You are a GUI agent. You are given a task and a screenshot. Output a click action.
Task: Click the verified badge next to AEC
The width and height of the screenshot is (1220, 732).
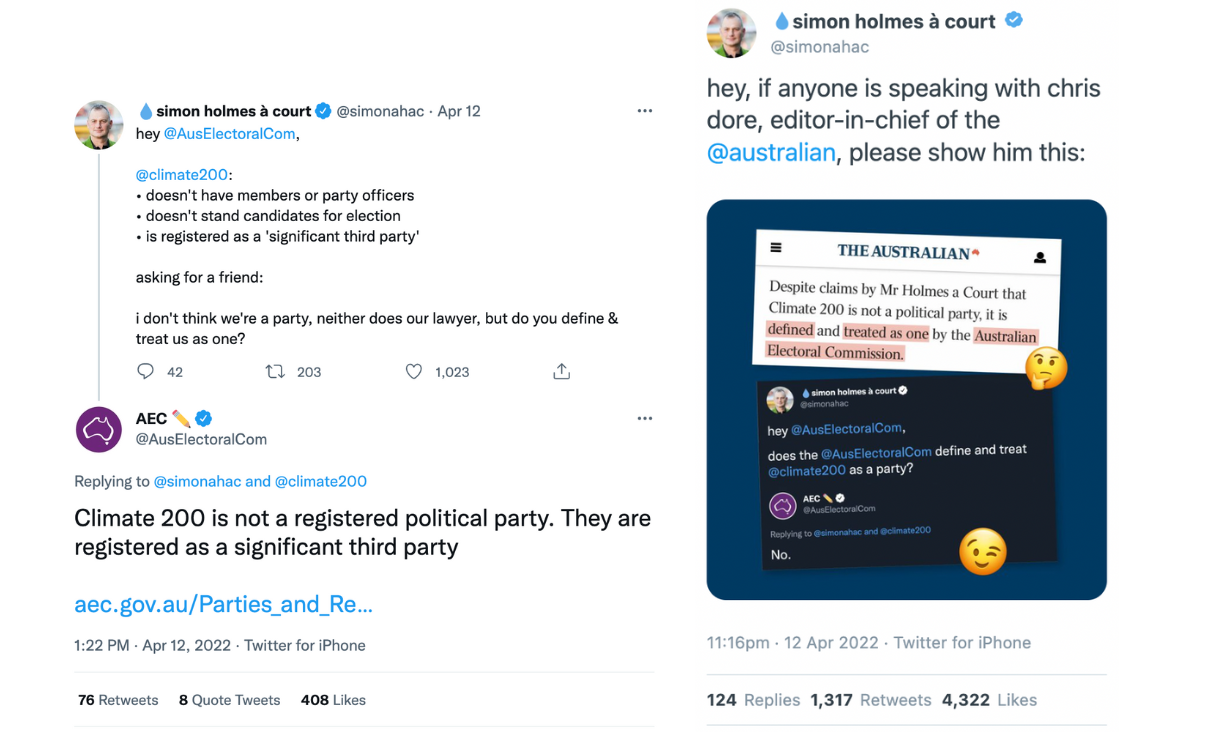point(204,418)
